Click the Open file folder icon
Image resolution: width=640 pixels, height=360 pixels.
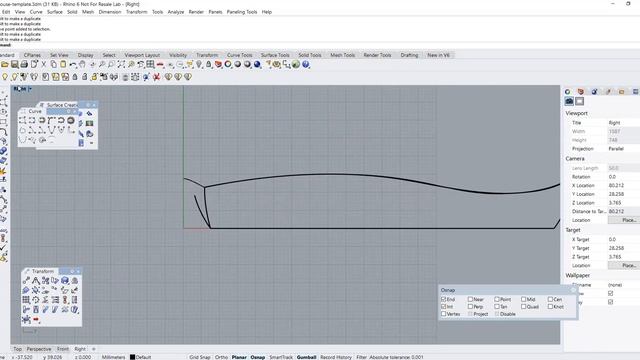4,64
